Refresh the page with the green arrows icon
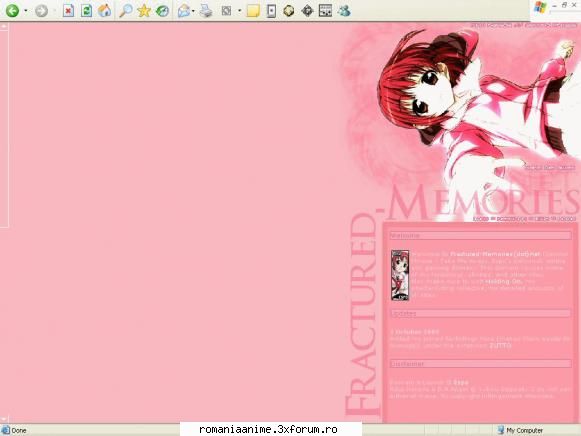 coord(86,11)
